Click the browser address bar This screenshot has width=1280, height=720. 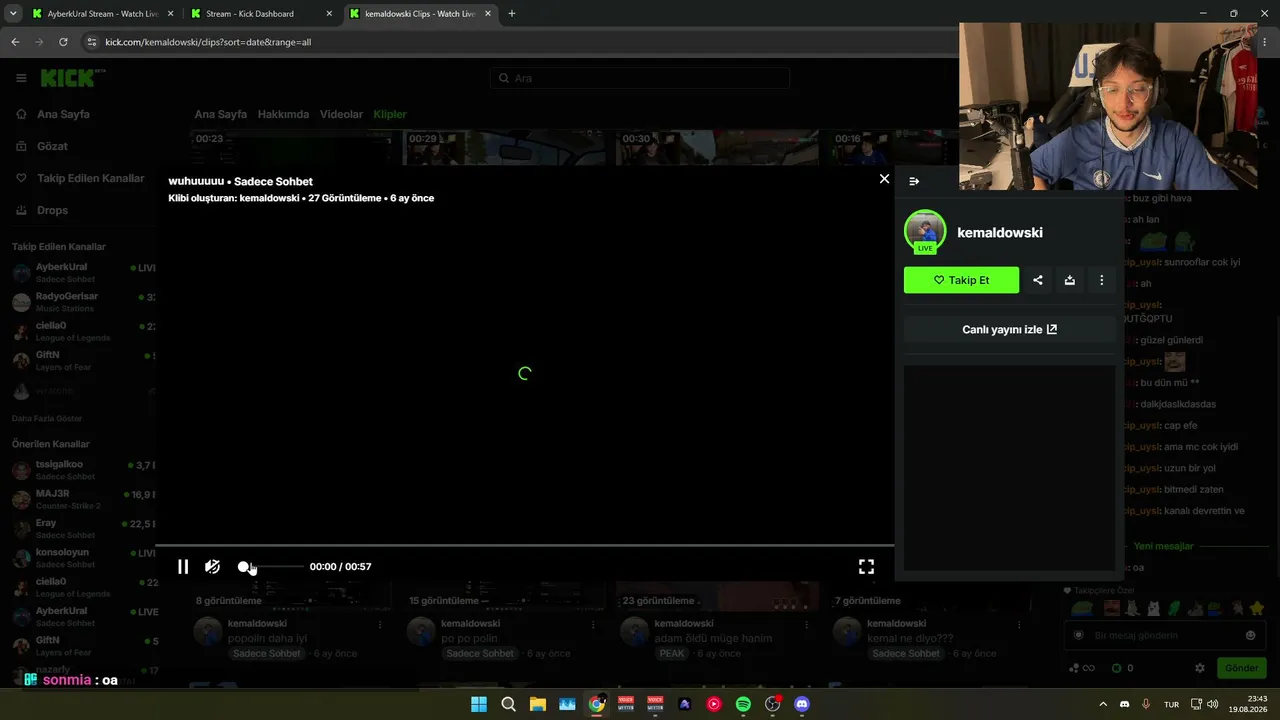pyautogui.click(x=520, y=42)
